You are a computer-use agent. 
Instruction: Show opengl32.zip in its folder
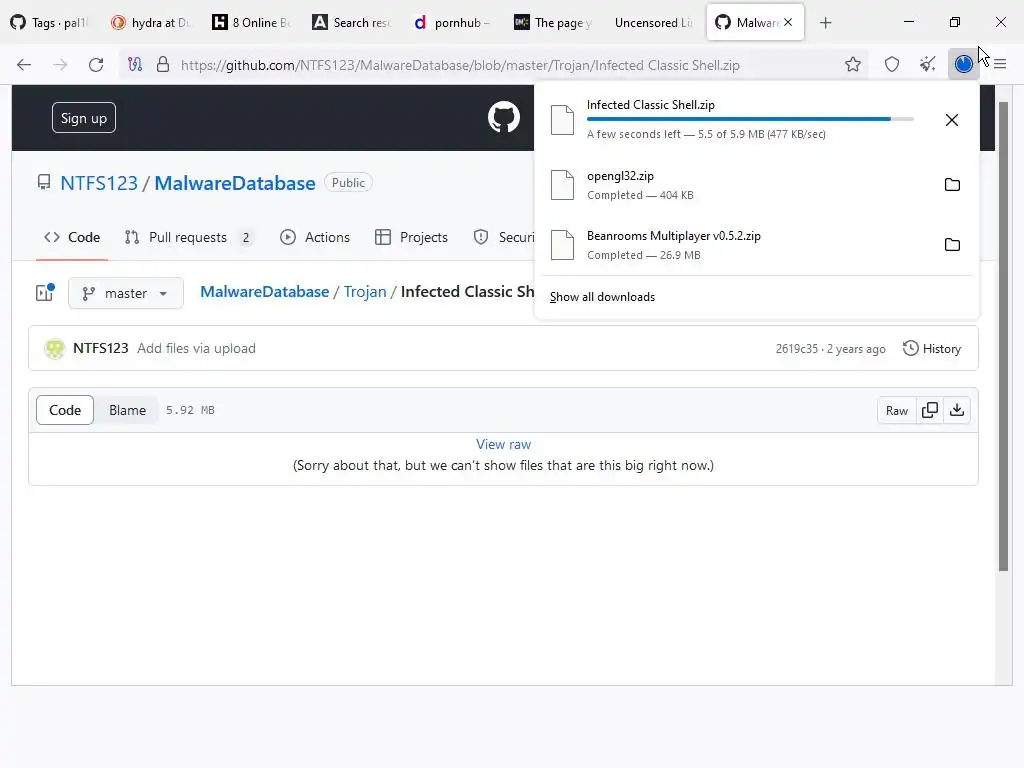tap(952, 185)
